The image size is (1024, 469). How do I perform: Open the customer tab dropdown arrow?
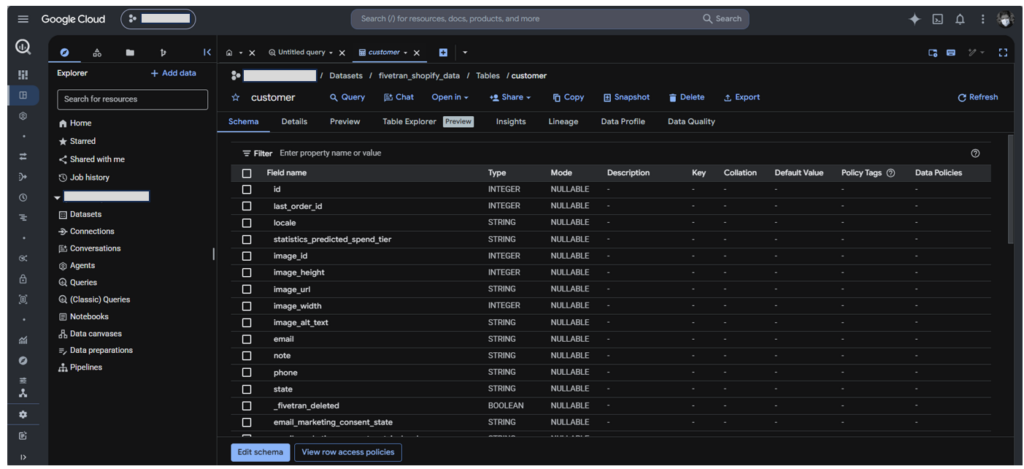coord(405,52)
